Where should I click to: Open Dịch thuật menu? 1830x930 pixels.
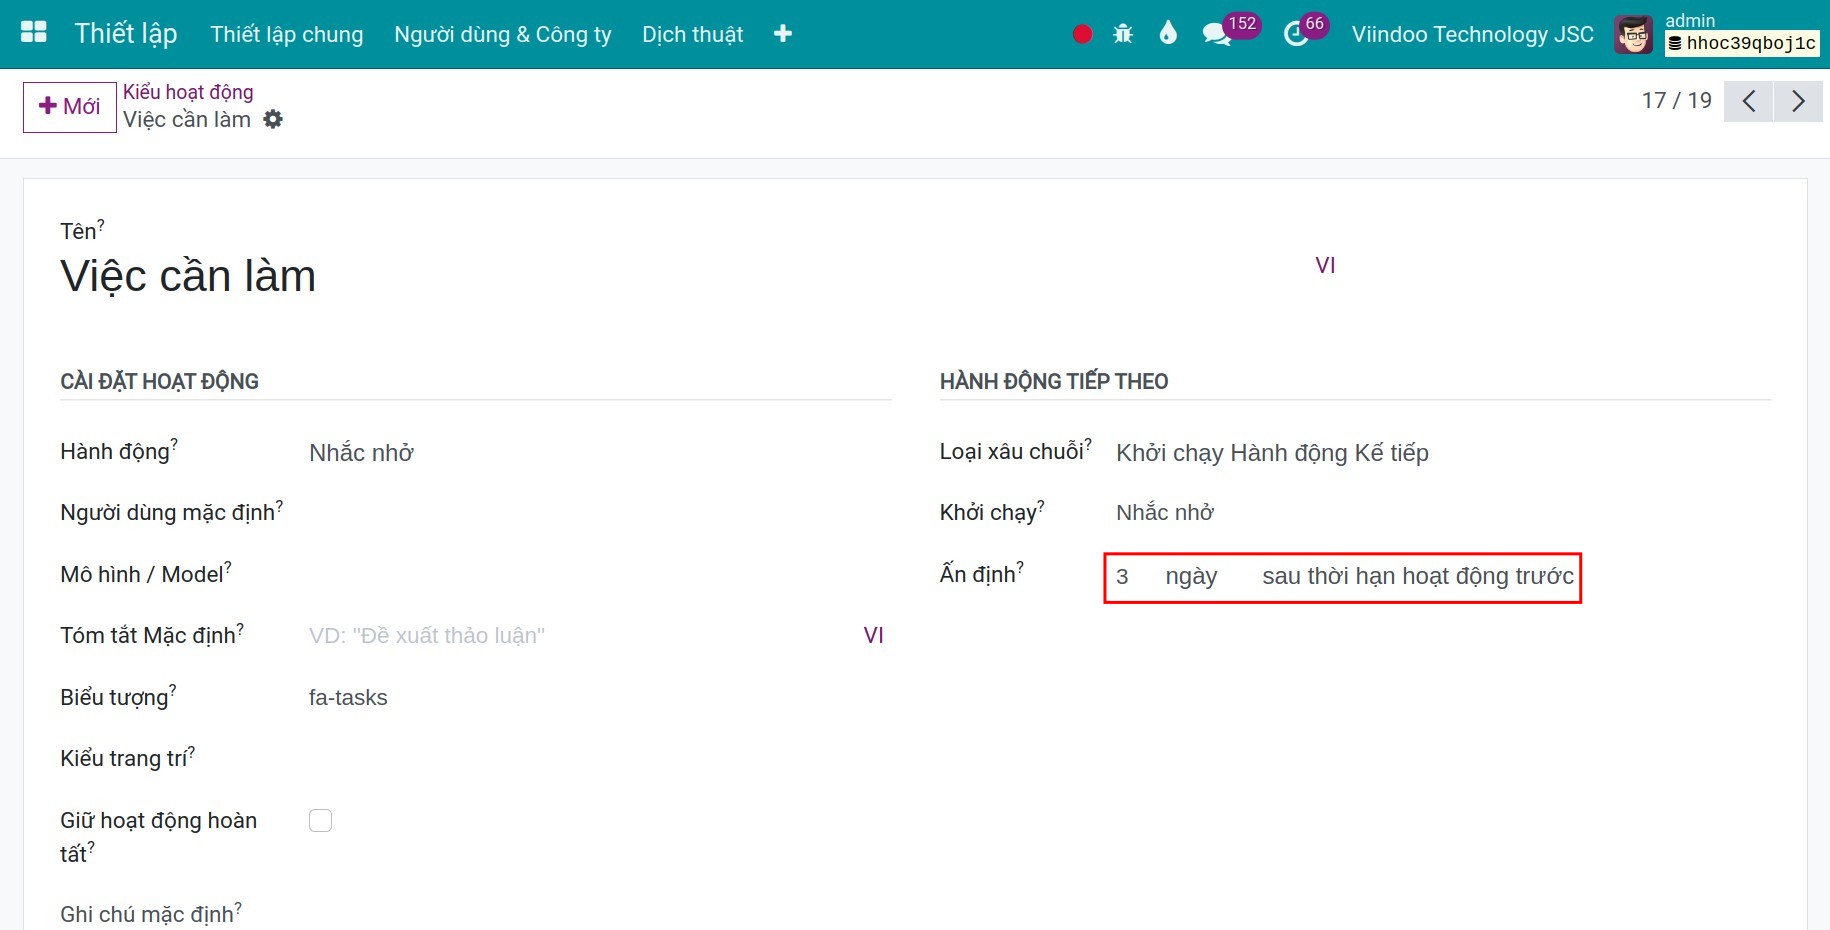coord(693,34)
